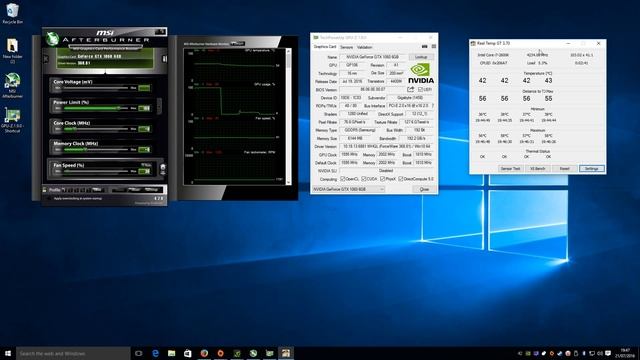Click Power Limit value field
This screenshot has width=640, height=360.
(x=144, y=108)
